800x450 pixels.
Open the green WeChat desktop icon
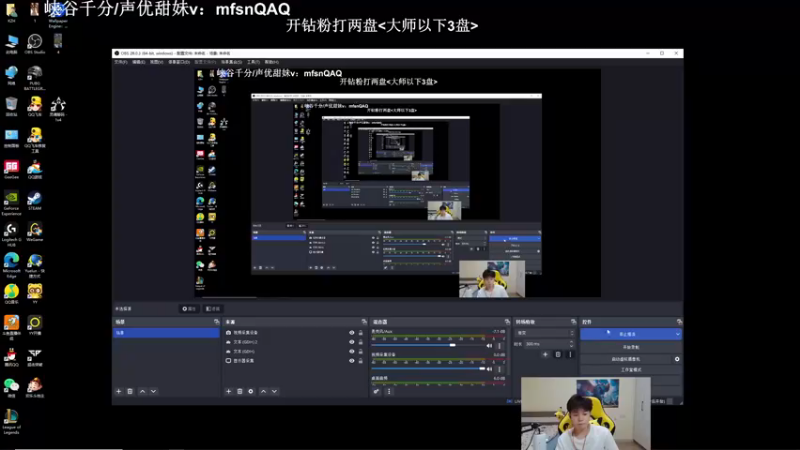11,388
